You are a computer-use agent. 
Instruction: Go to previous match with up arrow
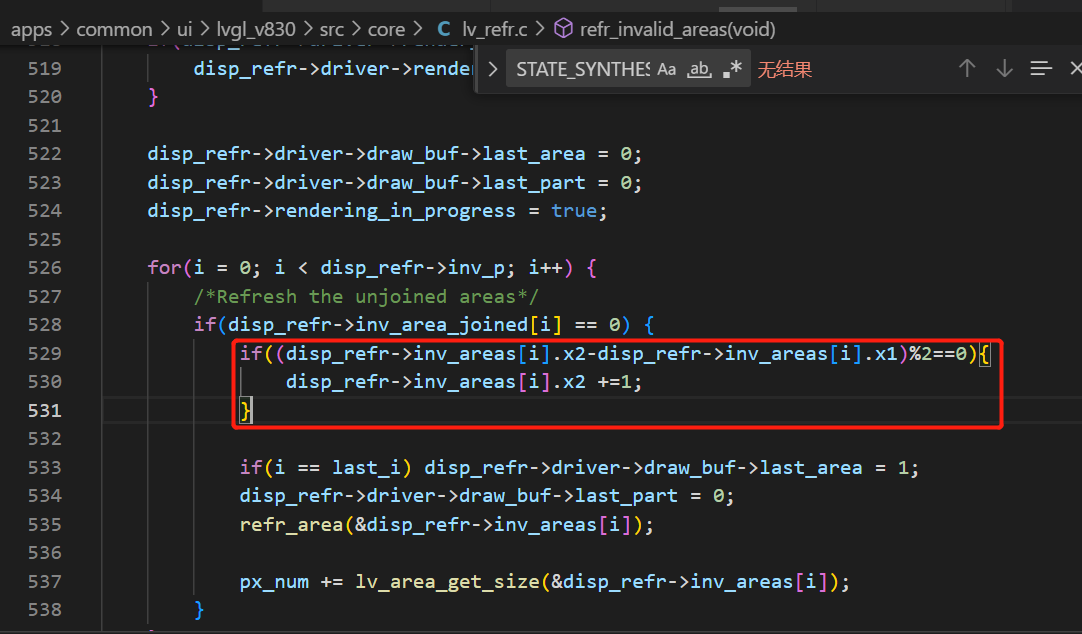click(x=967, y=68)
